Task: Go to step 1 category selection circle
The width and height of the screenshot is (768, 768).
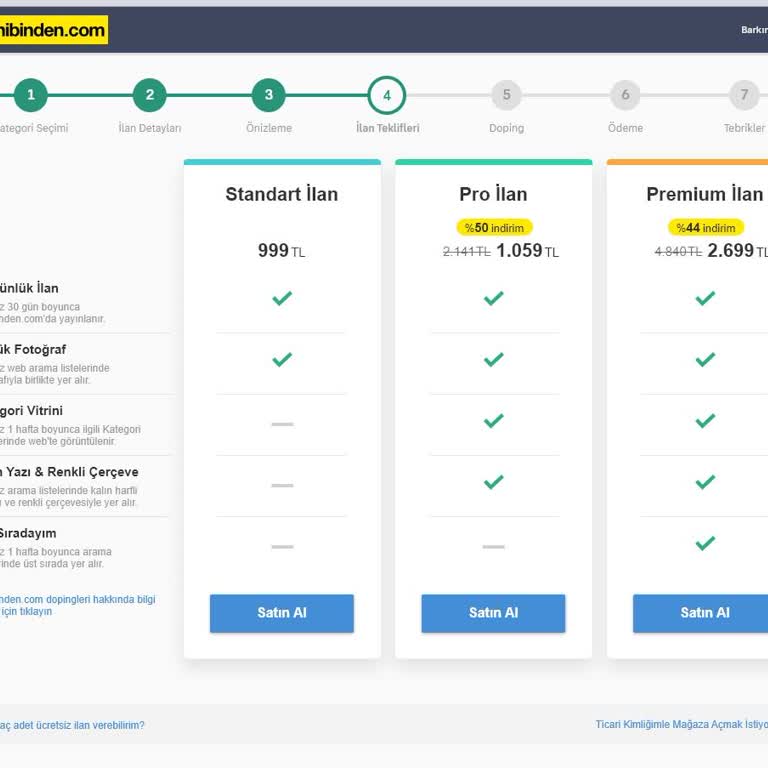Action: (31, 95)
